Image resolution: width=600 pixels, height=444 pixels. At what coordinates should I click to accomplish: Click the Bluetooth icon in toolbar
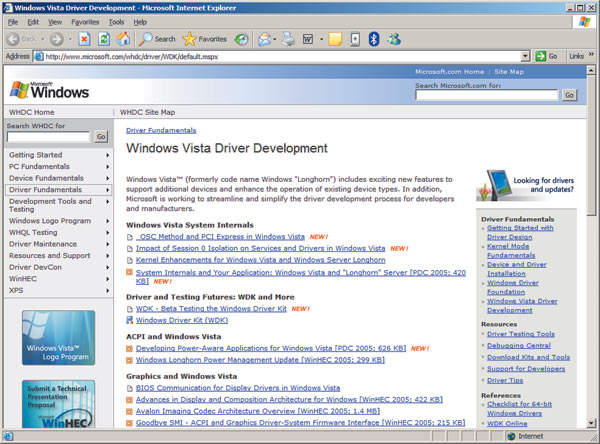374,39
